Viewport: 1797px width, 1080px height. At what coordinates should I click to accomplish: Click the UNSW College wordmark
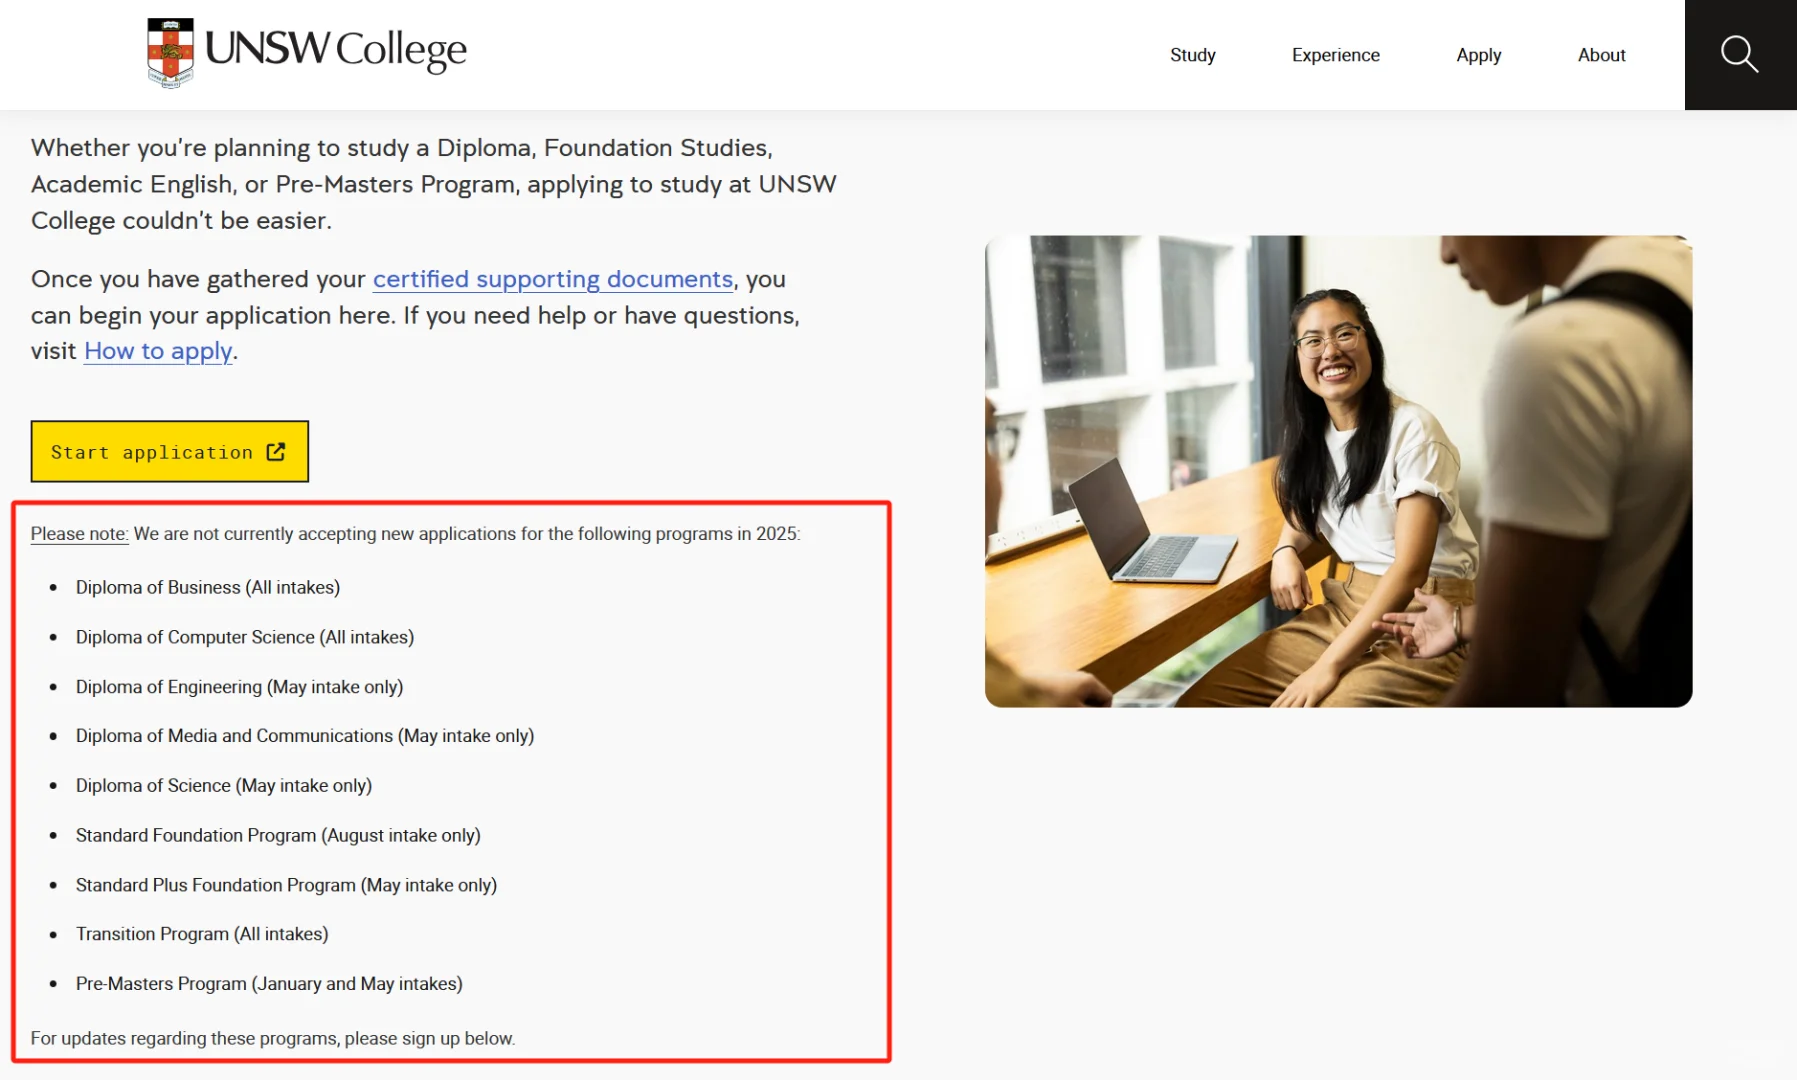point(336,50)
